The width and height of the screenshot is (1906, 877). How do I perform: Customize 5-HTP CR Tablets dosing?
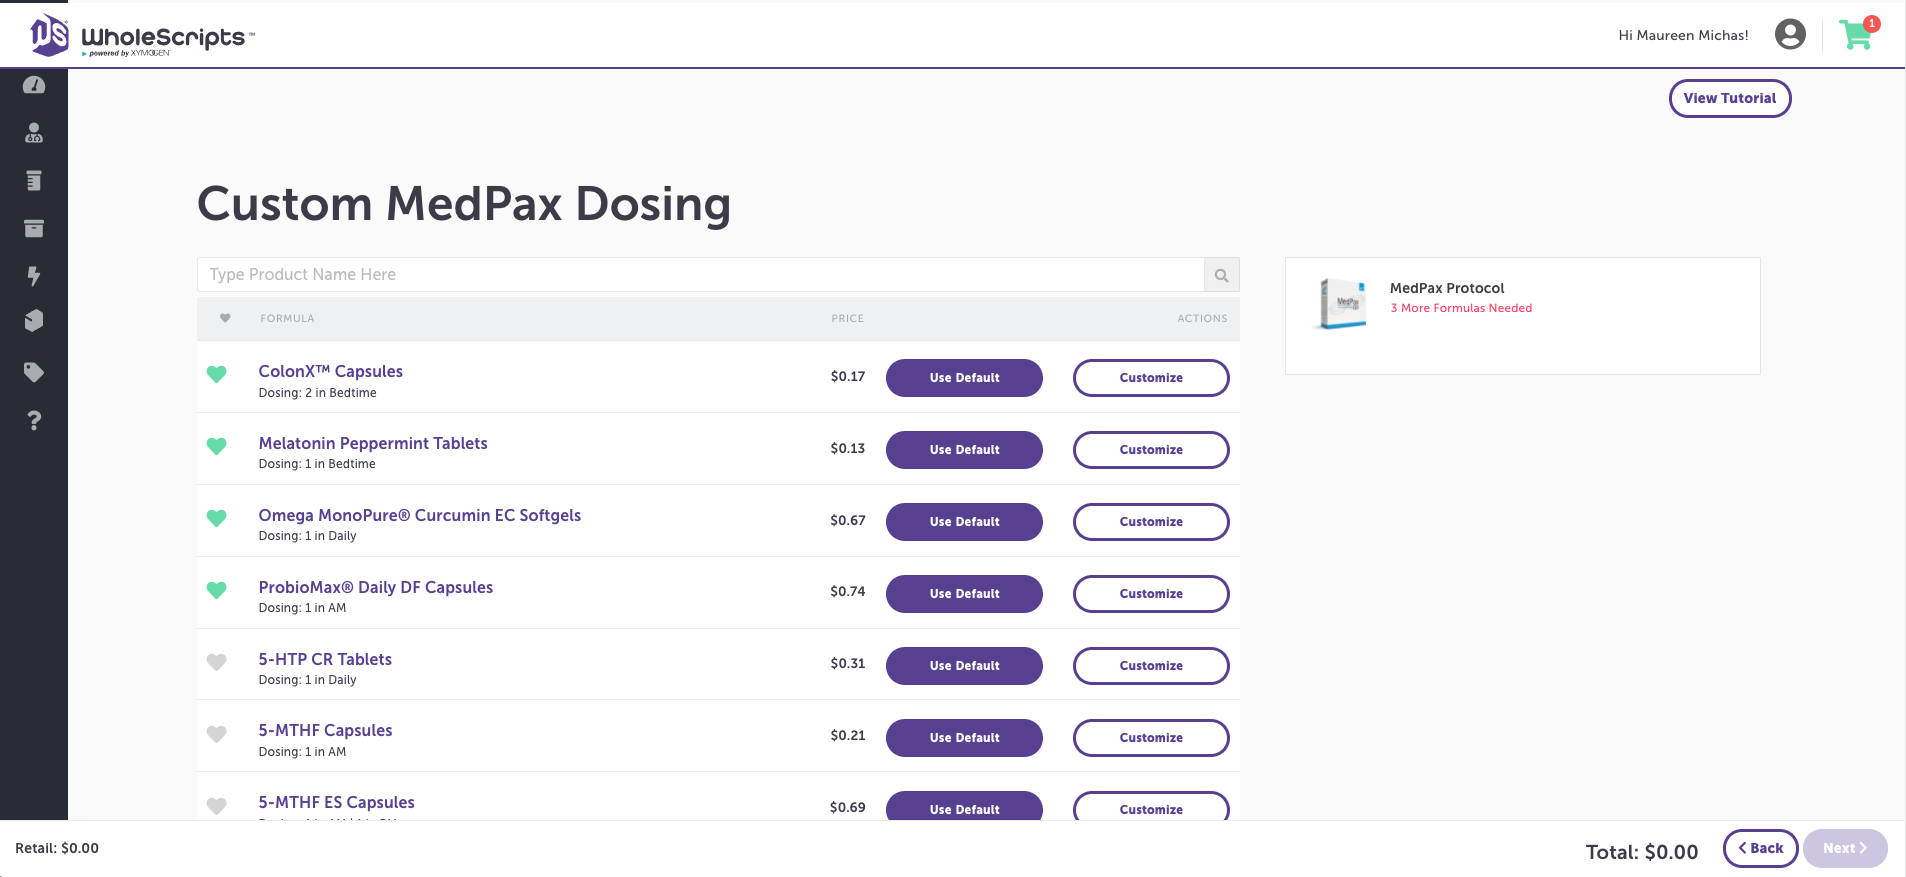[x=1151, y=666]
